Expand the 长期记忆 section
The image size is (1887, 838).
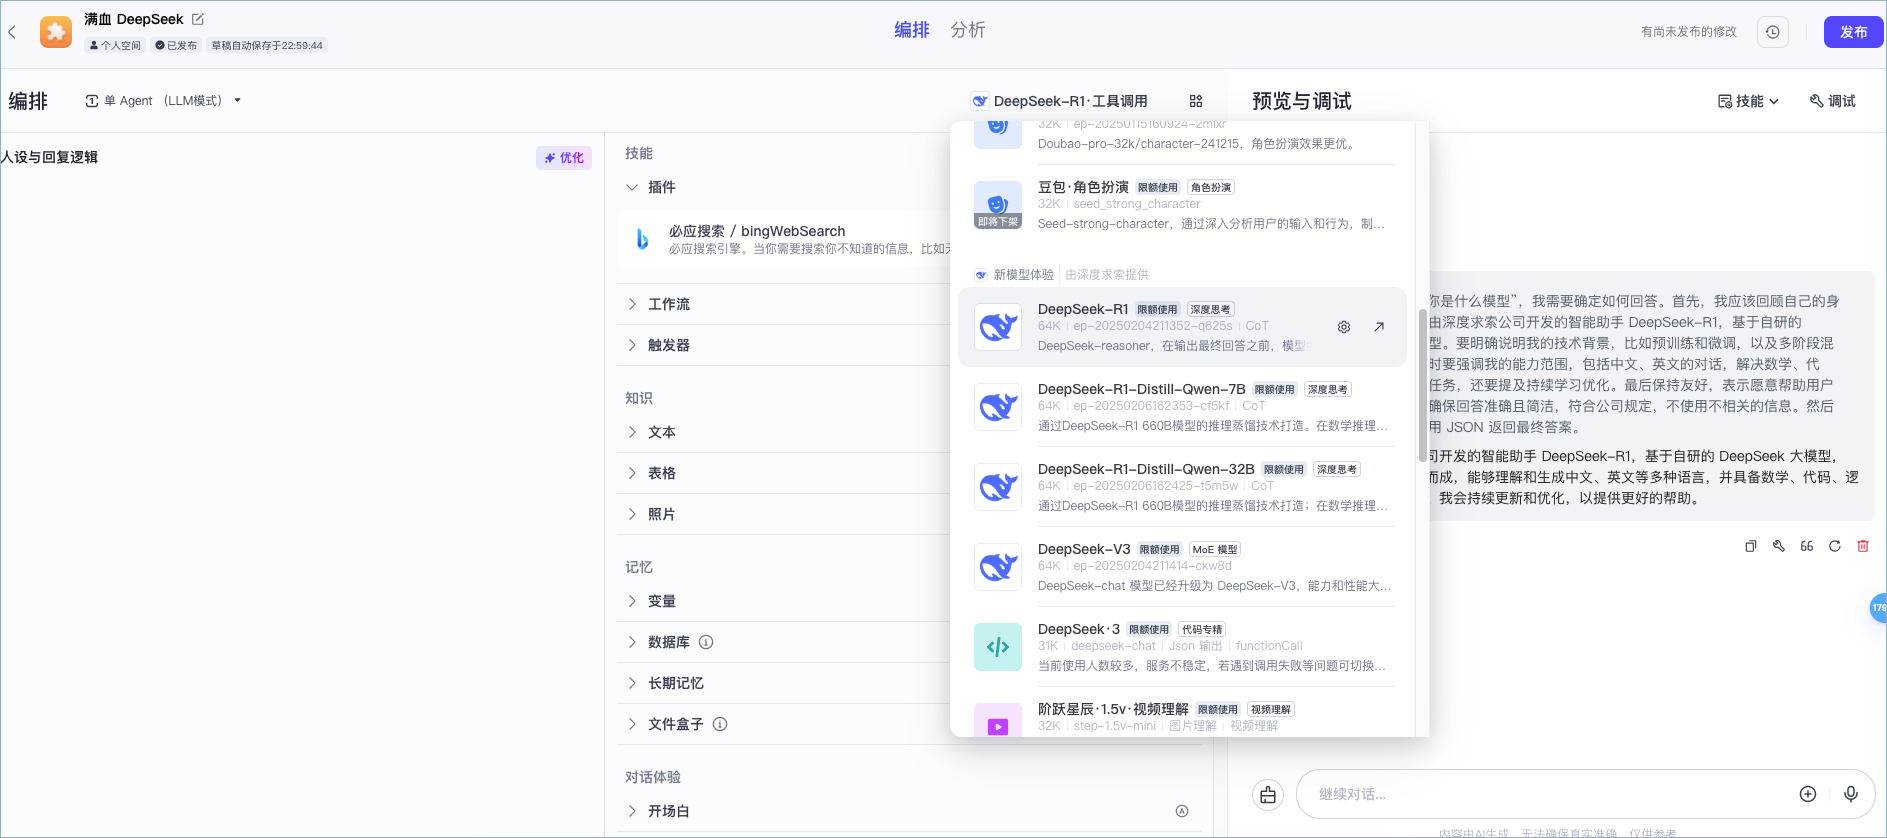pos(631,683)
